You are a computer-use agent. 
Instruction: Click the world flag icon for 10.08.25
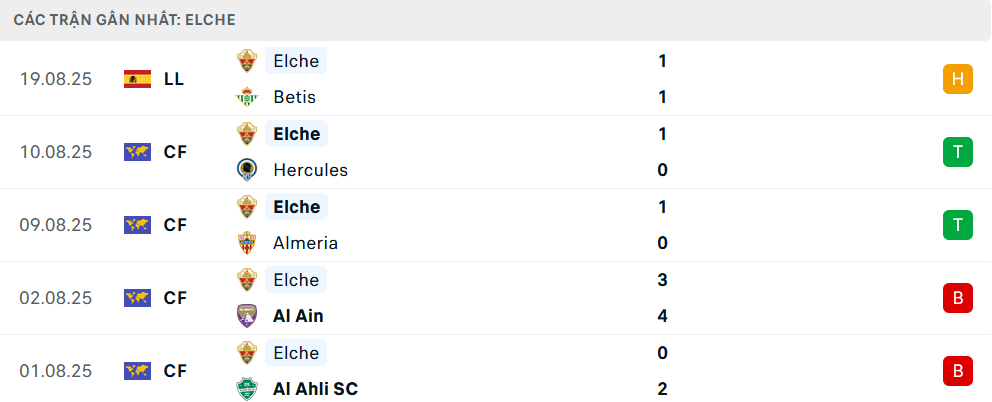[x=137, y=152]
